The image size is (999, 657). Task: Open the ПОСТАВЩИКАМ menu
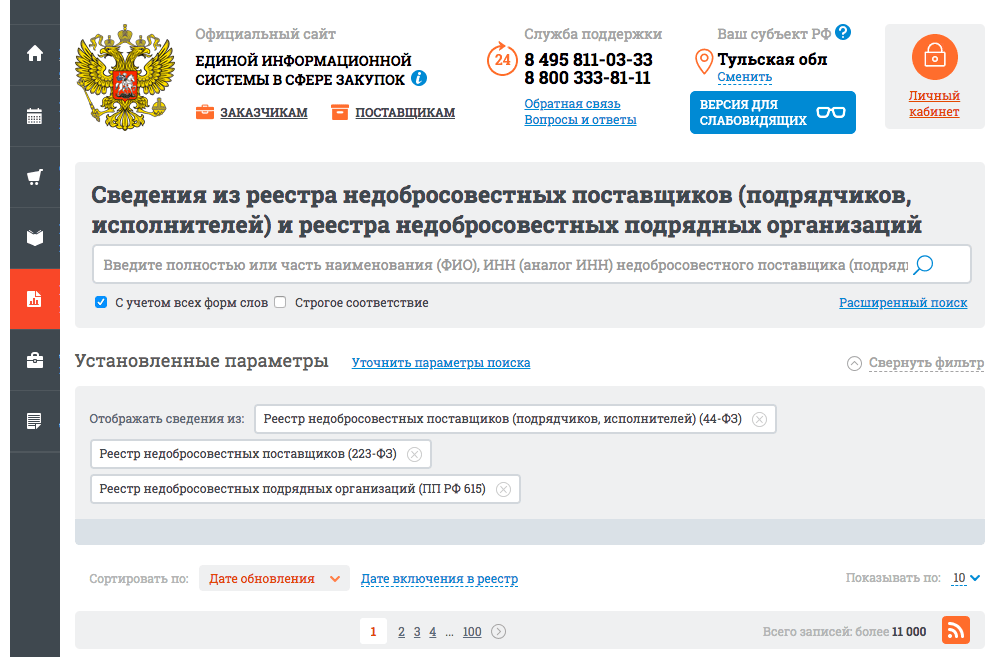click(405, 113)
